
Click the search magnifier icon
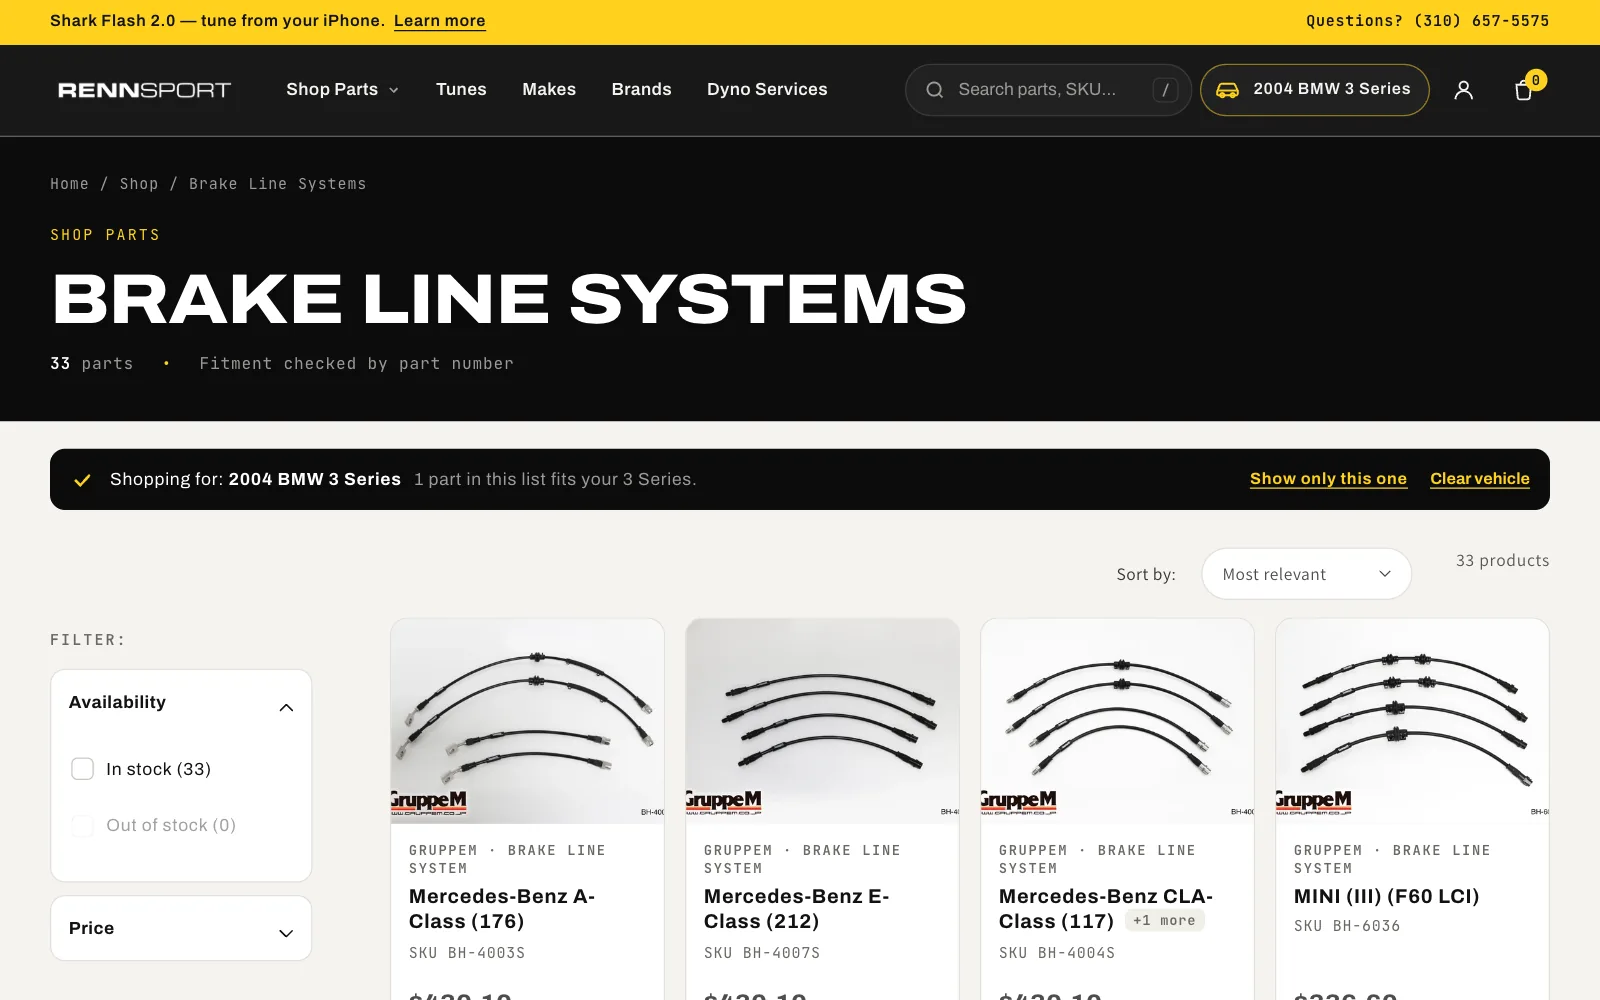935,90
